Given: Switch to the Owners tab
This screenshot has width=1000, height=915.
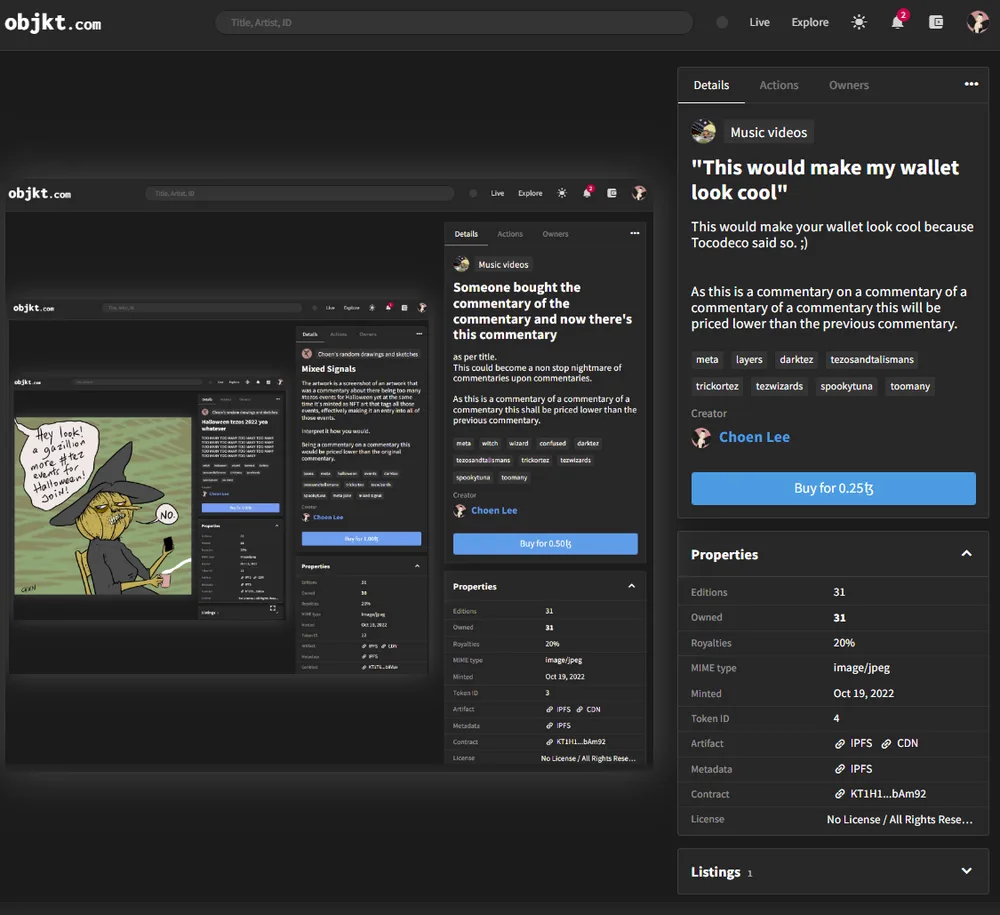Looking at the screenshot, I should click(x=848, y=85).
